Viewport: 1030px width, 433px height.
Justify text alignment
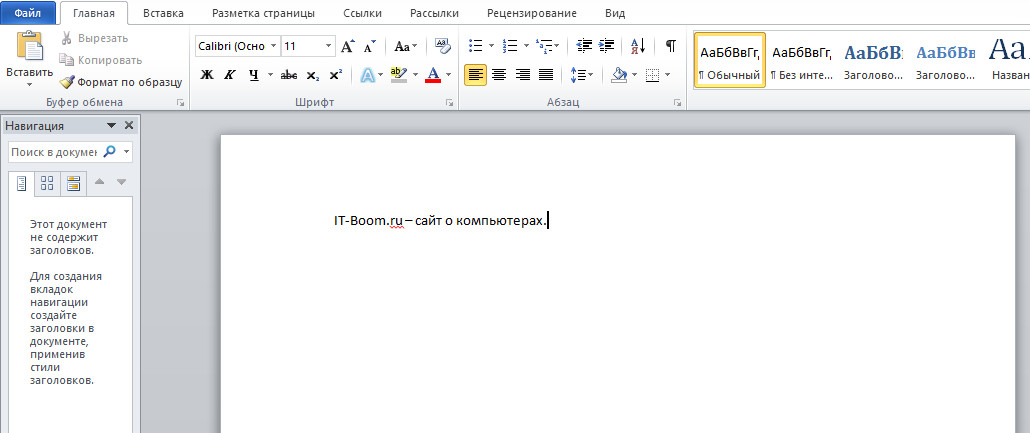(x=546, y=75)
